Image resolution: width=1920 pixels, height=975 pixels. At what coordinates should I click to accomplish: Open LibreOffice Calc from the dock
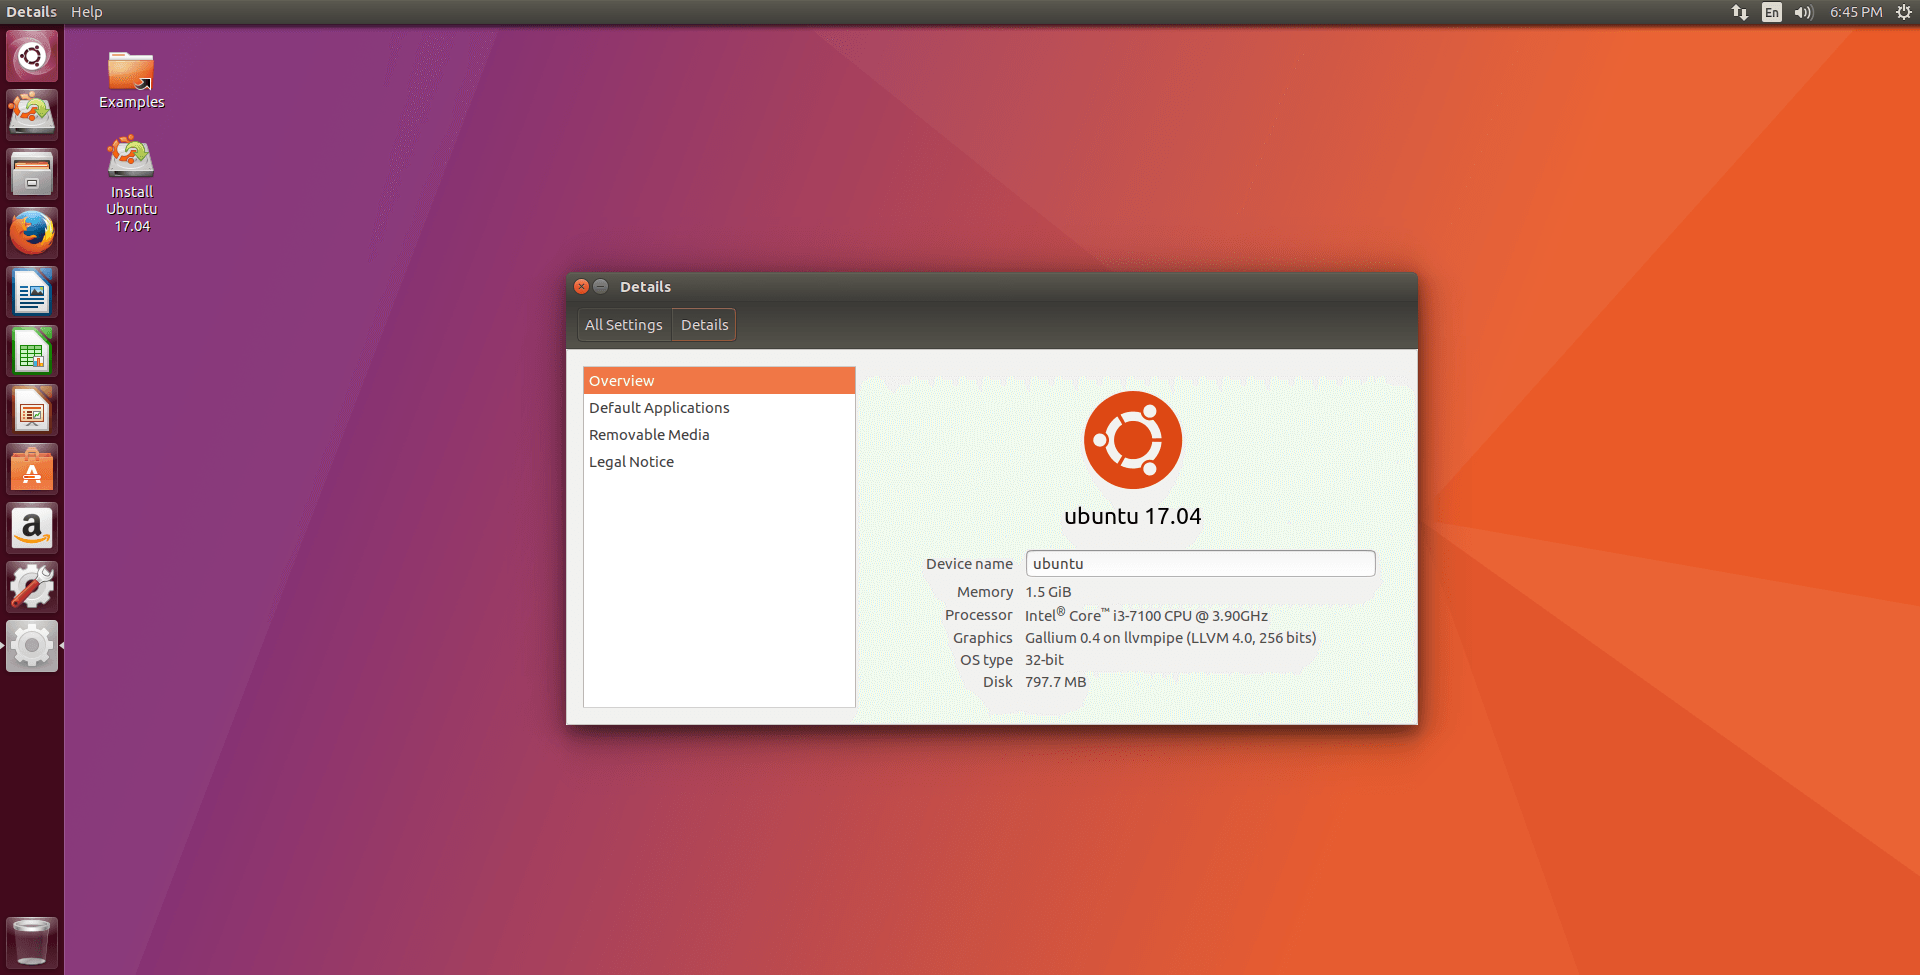click(32, 351)
